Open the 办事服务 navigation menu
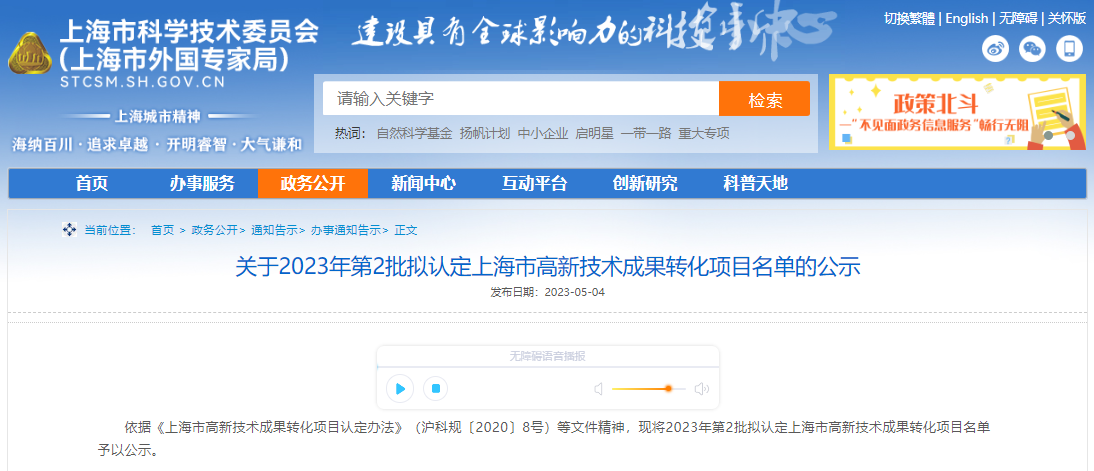1094x471 pixels. tap(202, 183)
